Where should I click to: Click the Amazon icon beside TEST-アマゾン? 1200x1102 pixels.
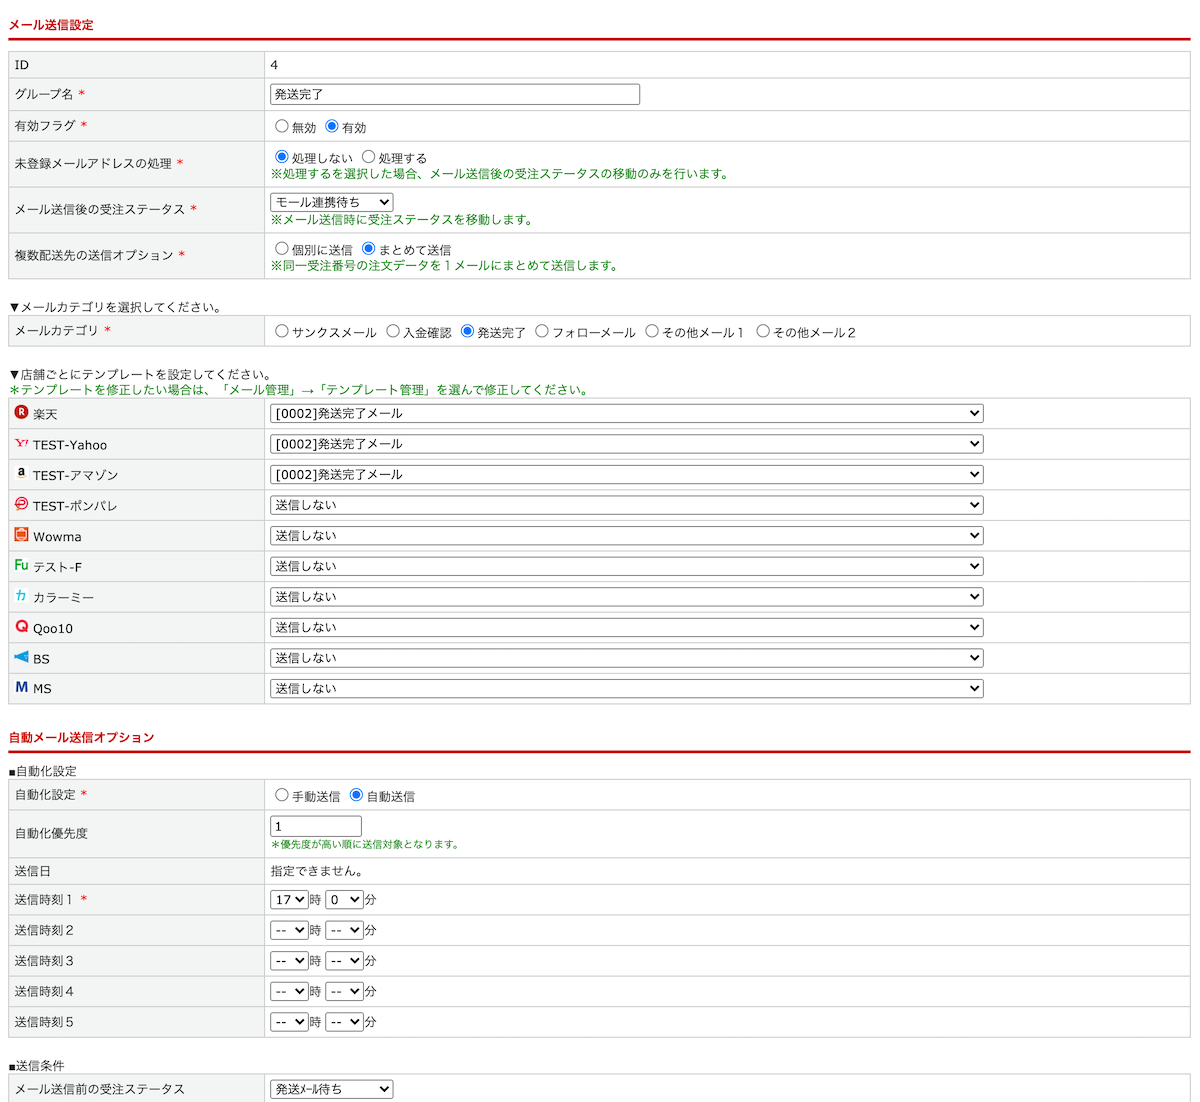click(21, 473)
